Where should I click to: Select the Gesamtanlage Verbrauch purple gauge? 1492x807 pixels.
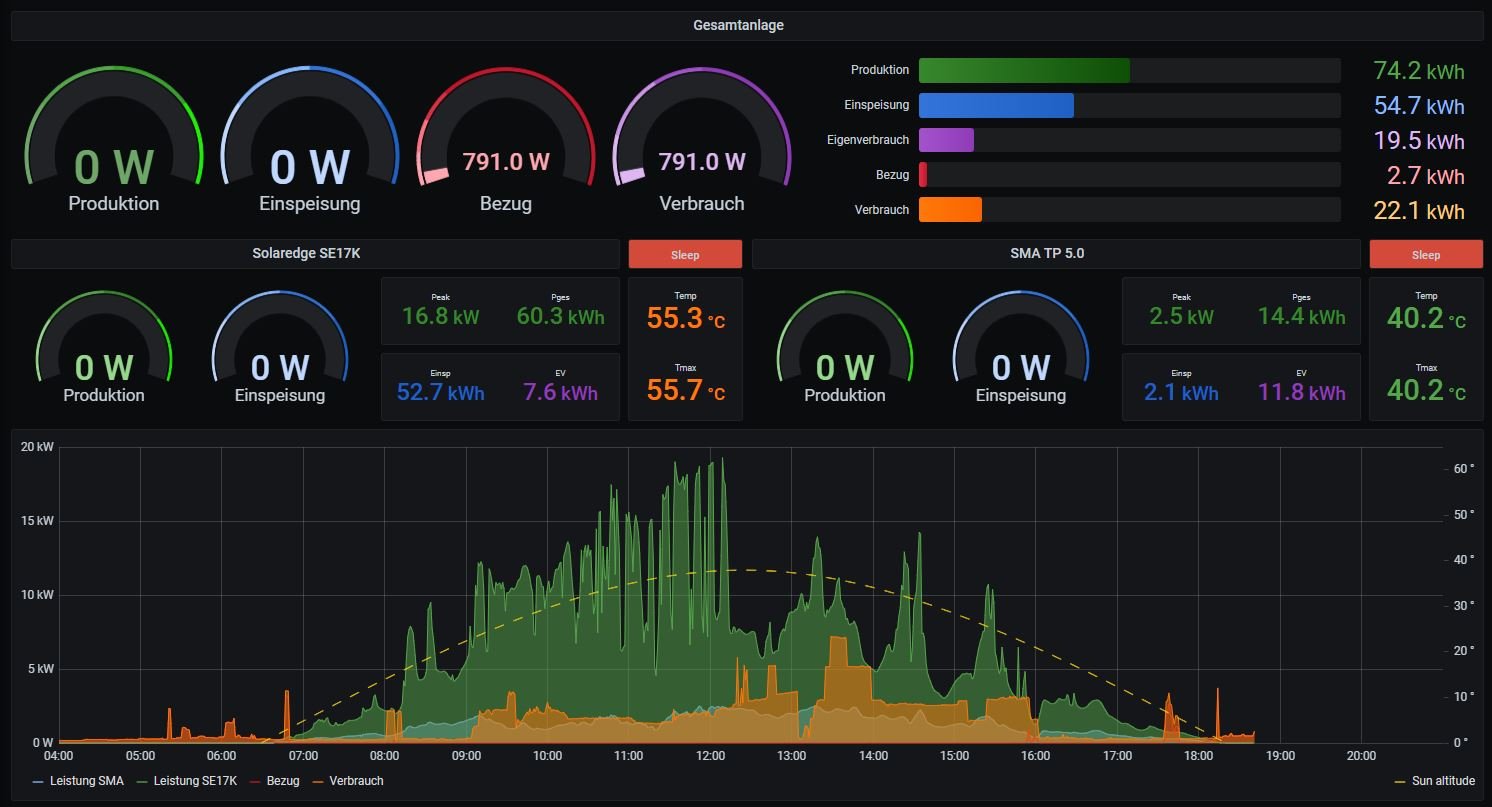tap(701, 140)
